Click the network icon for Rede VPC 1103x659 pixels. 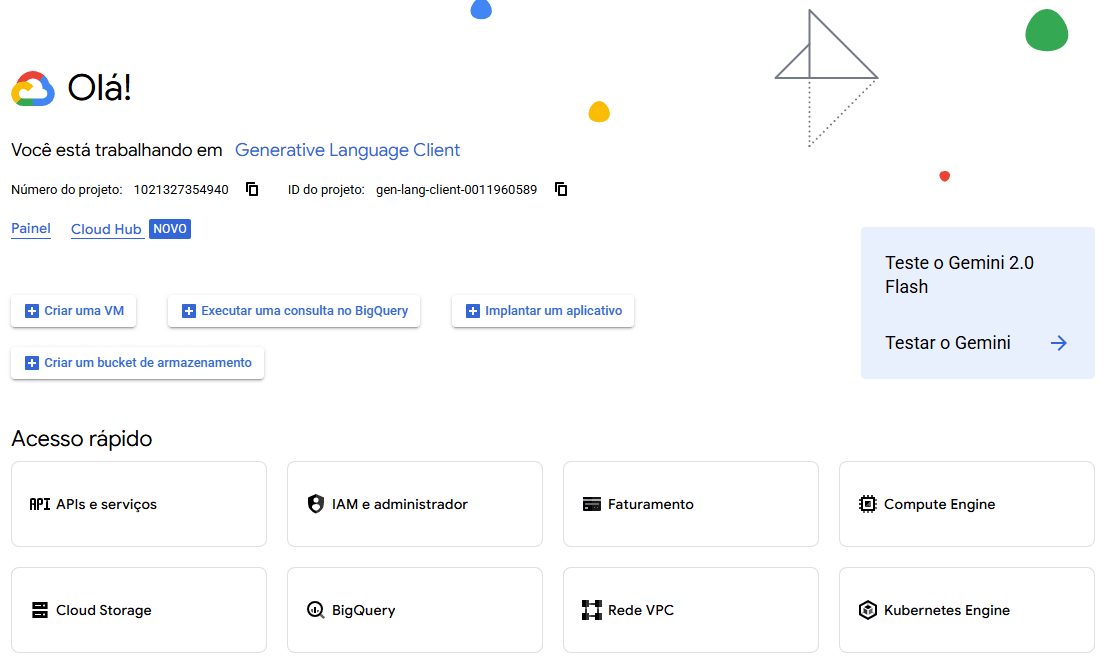click(592, 610)
